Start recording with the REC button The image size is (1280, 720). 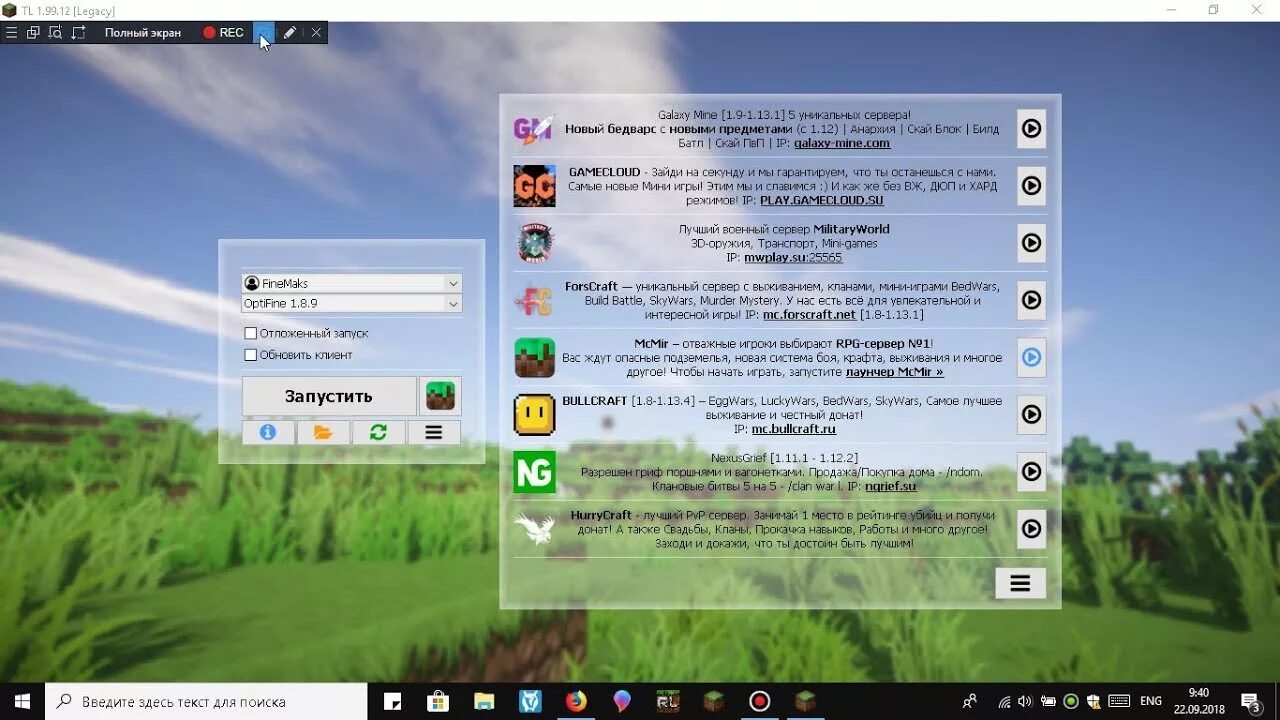point(223,33)
